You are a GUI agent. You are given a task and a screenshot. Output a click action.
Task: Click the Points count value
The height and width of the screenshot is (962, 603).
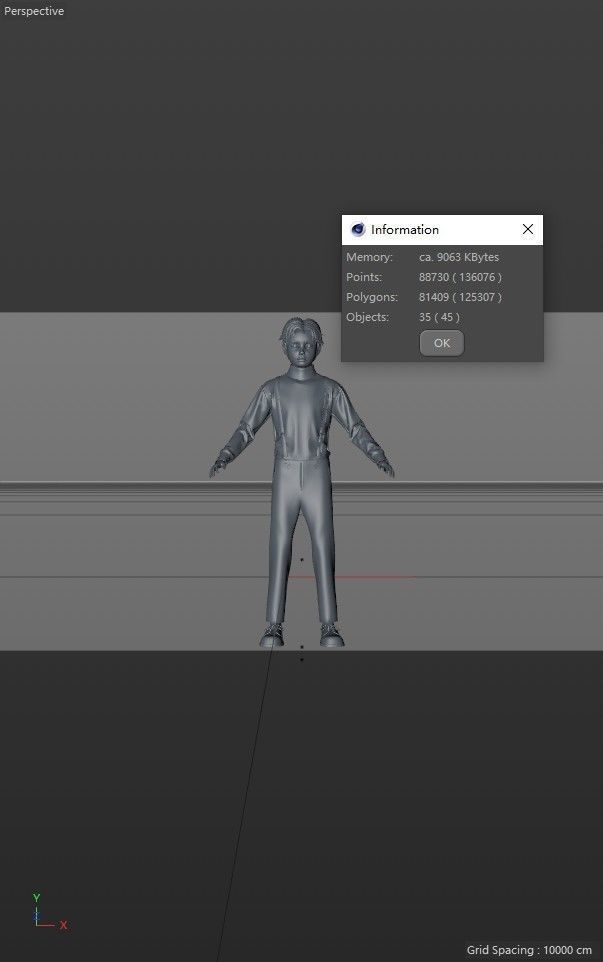point(459,277)
